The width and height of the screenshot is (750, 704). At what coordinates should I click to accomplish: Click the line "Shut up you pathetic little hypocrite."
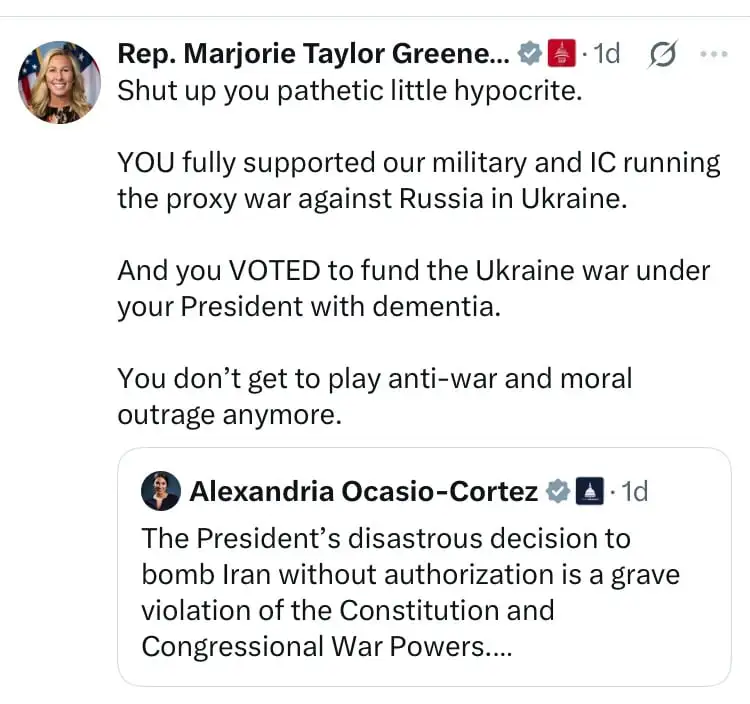349,90
